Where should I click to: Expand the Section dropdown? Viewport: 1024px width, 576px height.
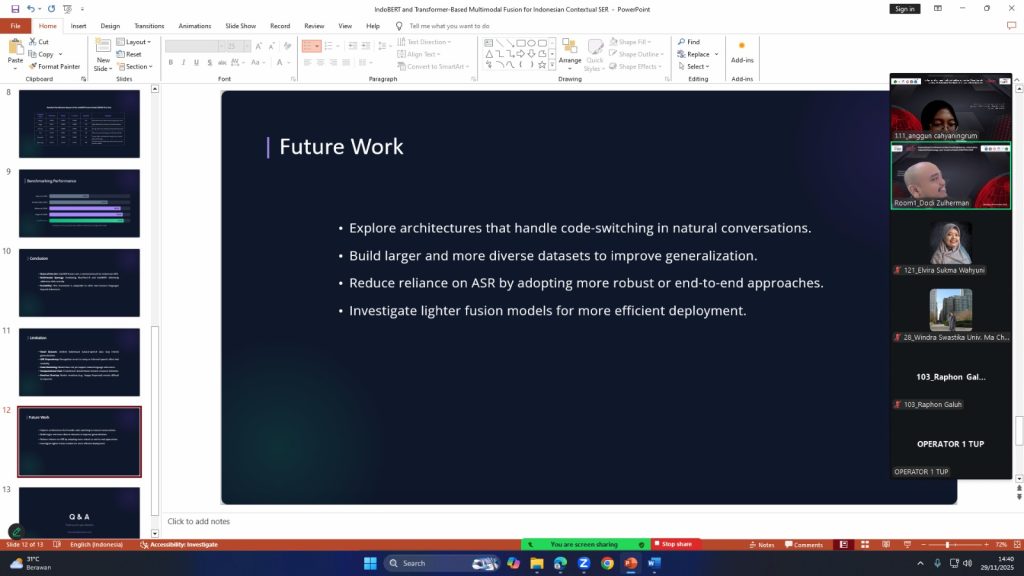point(134,67)
